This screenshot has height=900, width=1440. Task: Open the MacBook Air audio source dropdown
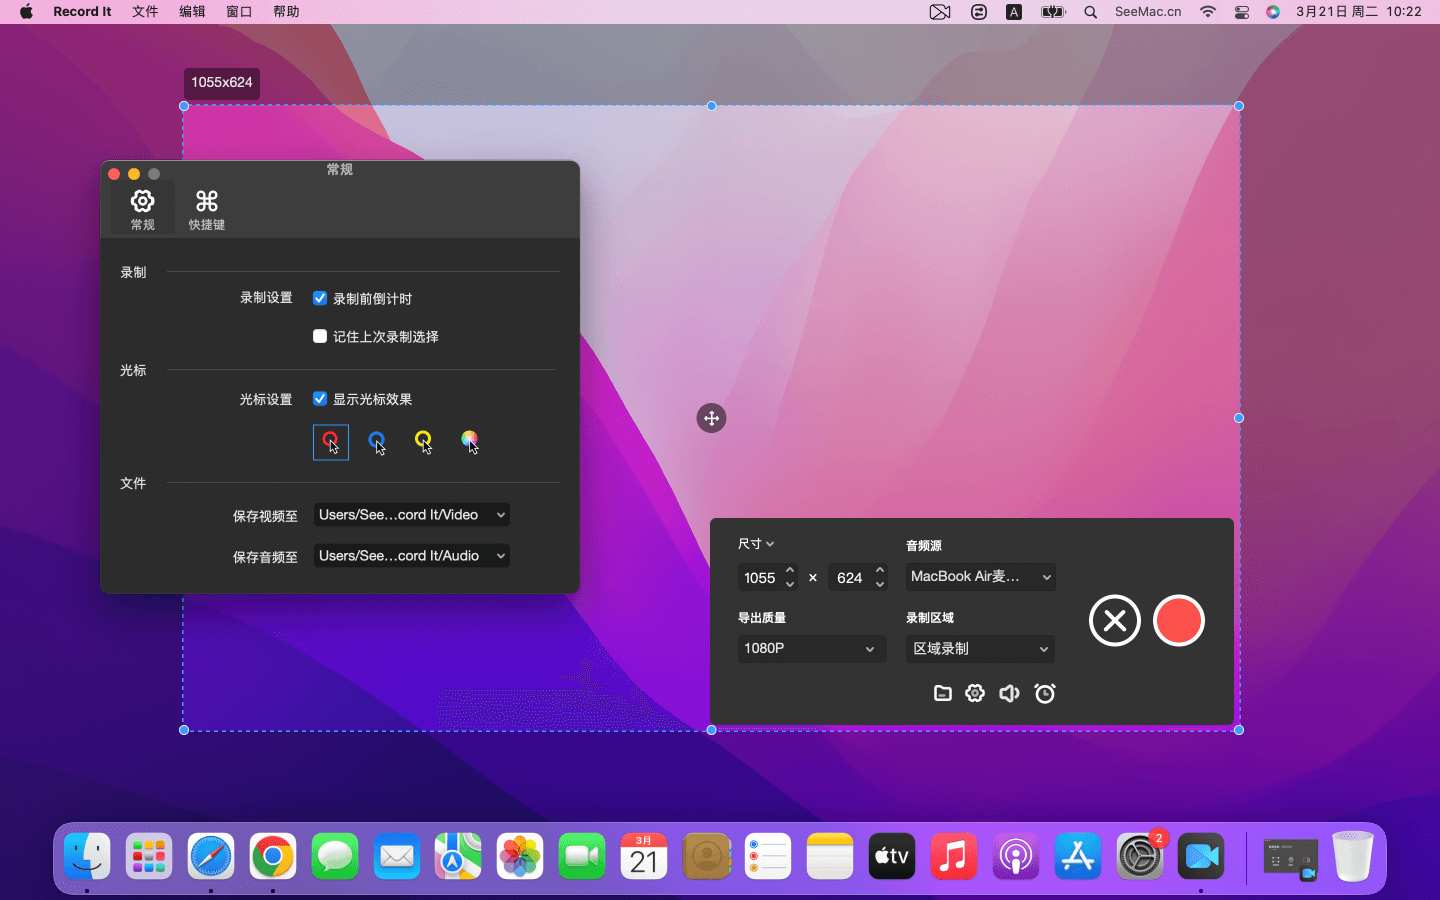click(980, 577)
